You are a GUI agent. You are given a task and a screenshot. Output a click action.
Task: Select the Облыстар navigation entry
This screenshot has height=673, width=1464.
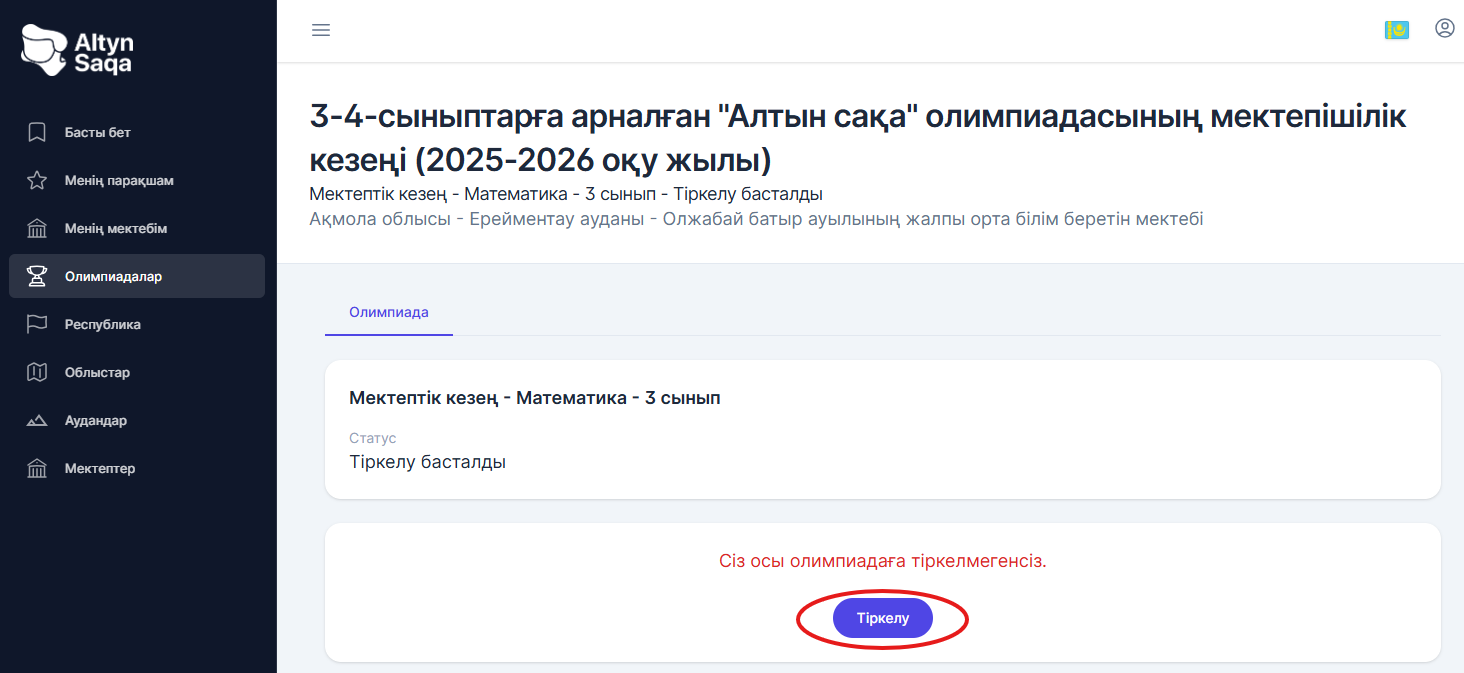point(96,372)
